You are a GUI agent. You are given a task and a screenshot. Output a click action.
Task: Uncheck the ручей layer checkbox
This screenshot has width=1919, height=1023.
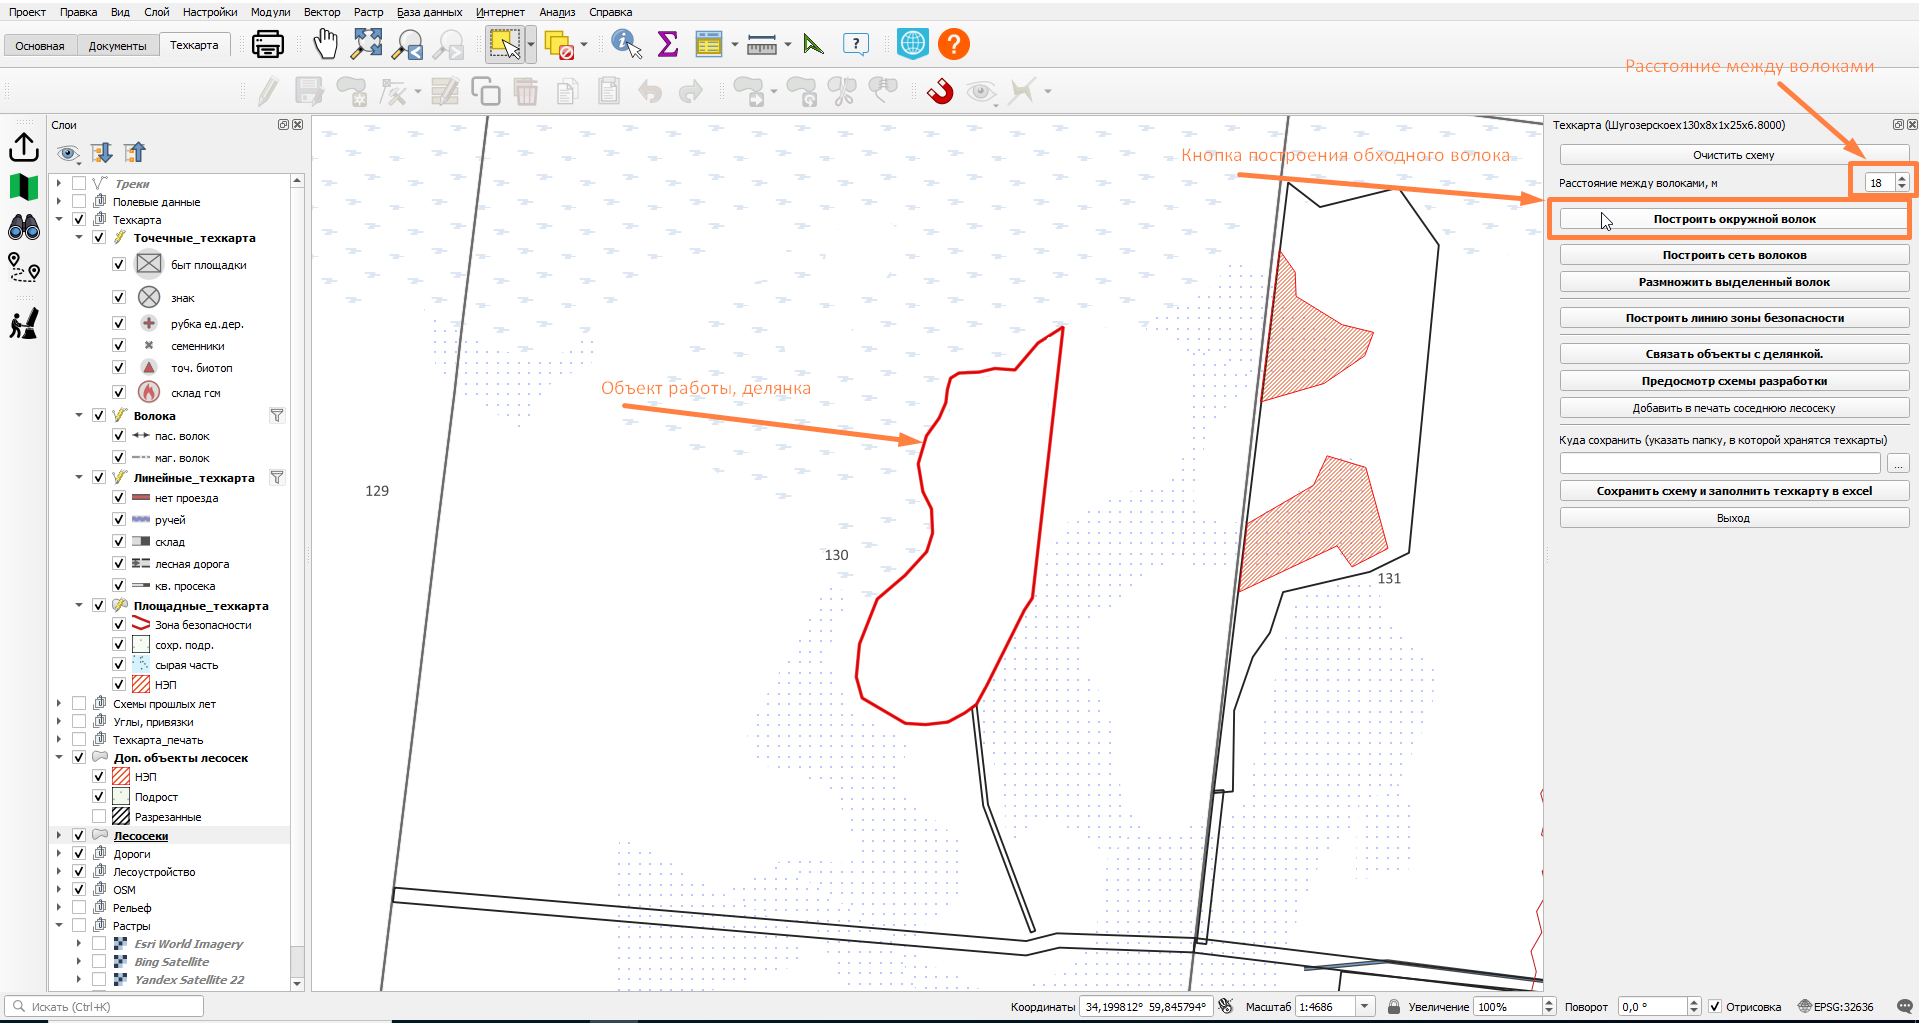(119, 519)
